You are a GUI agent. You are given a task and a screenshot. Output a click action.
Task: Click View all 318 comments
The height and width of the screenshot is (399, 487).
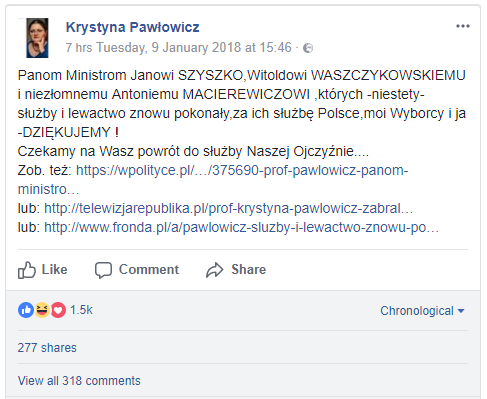[79, 381]
